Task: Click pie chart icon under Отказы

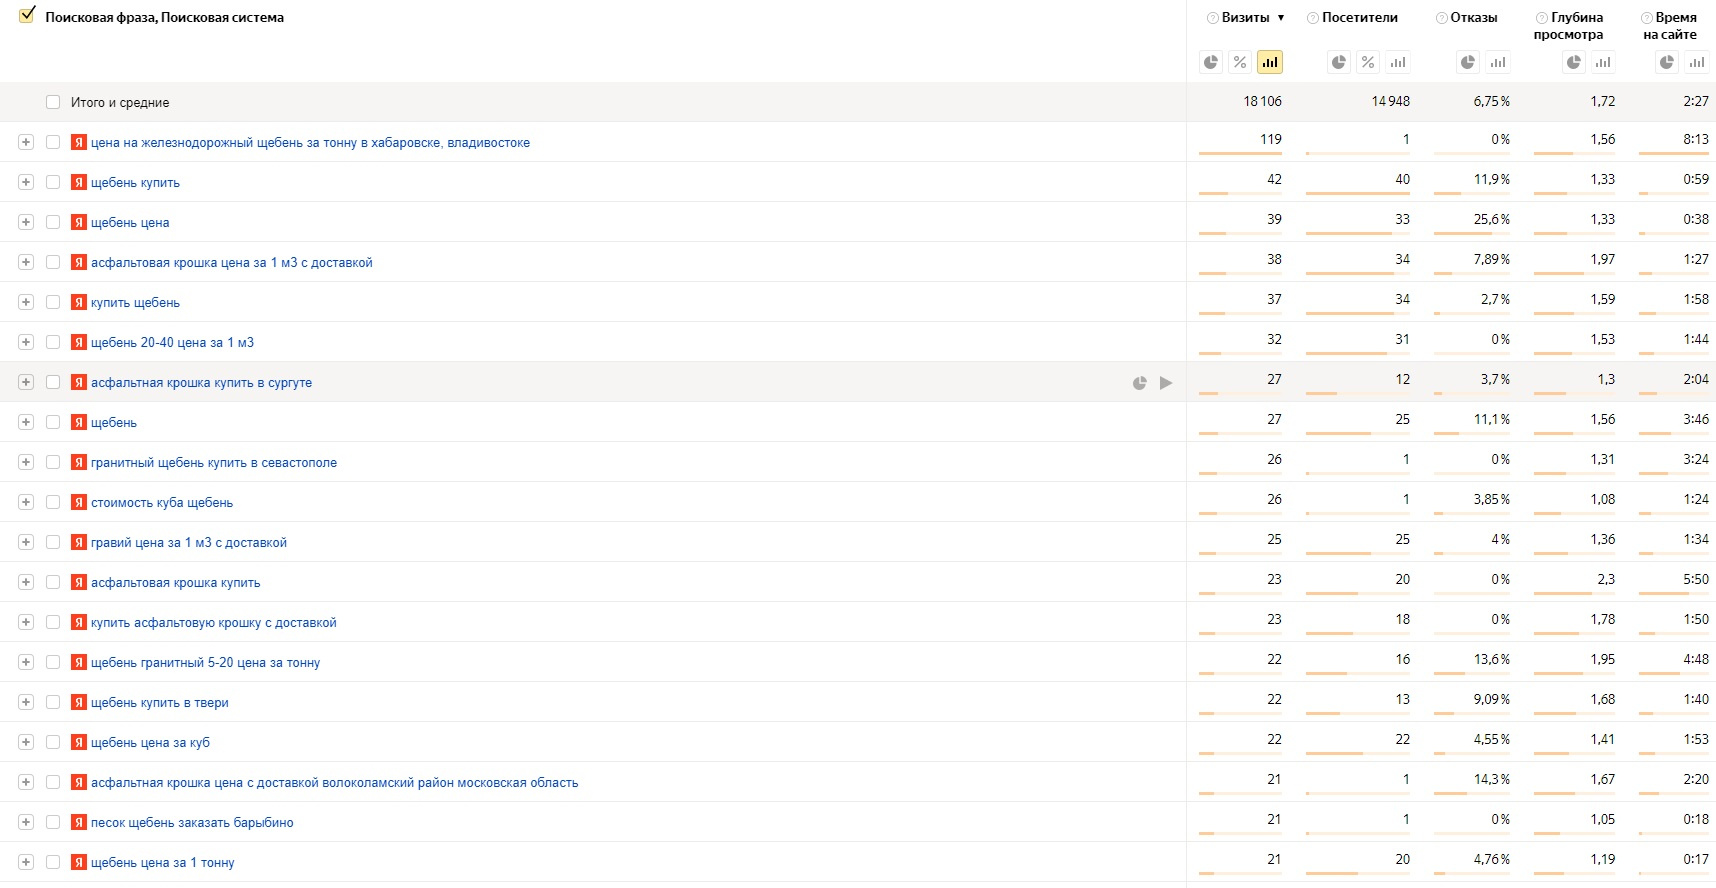Action: 1468,62
